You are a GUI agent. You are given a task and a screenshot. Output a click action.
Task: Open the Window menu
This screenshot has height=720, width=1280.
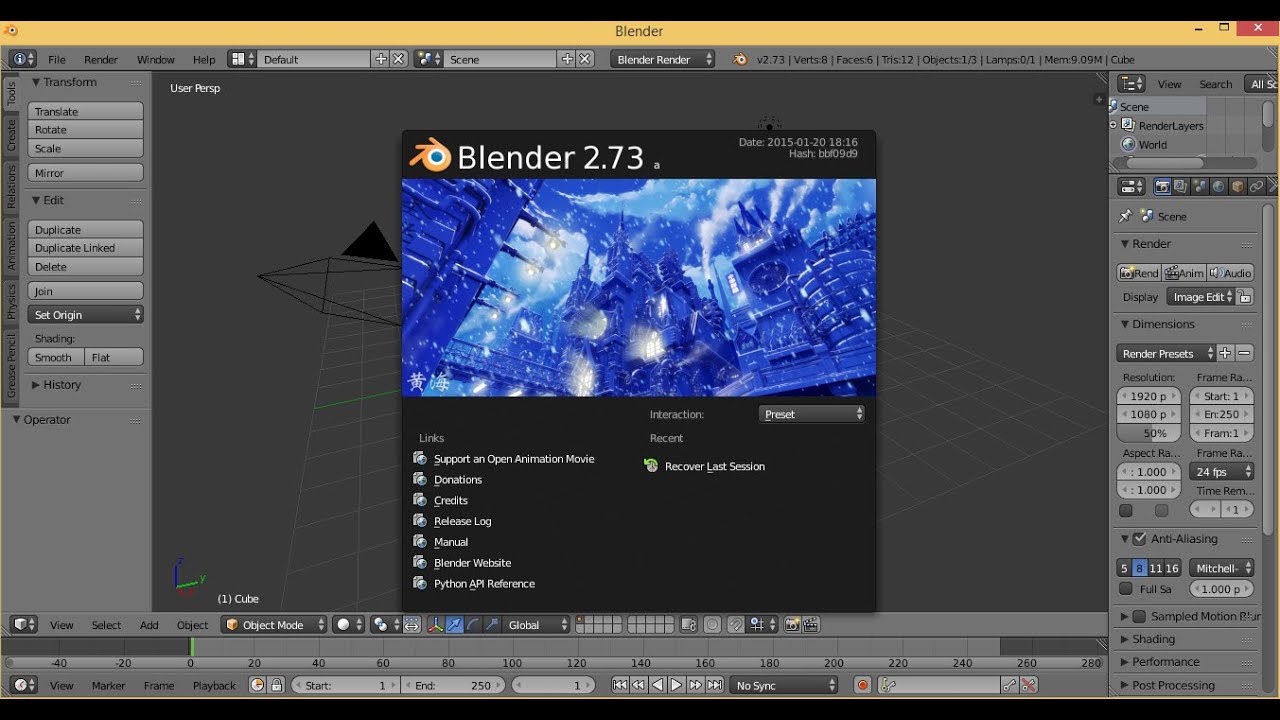pyautogui.click(x=156, y=60)
